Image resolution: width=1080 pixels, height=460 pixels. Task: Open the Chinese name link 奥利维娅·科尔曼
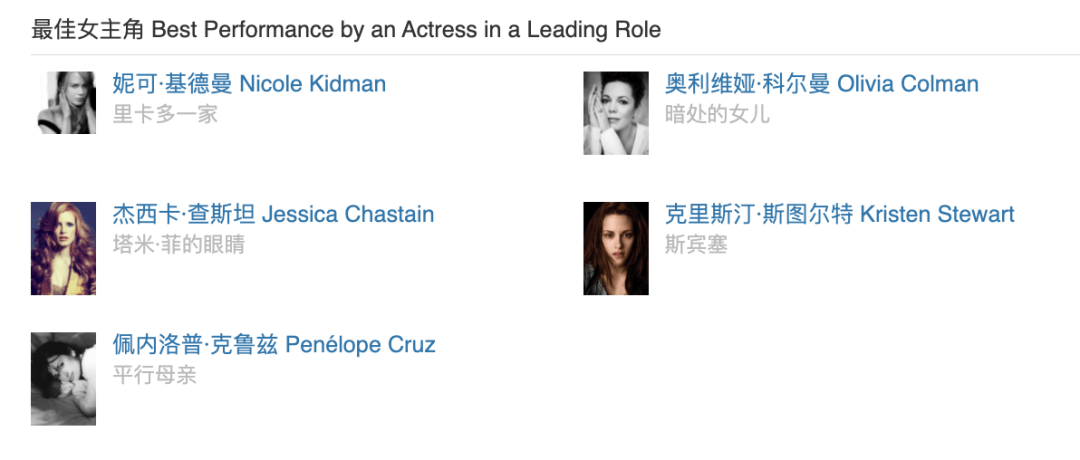[747, 84]
